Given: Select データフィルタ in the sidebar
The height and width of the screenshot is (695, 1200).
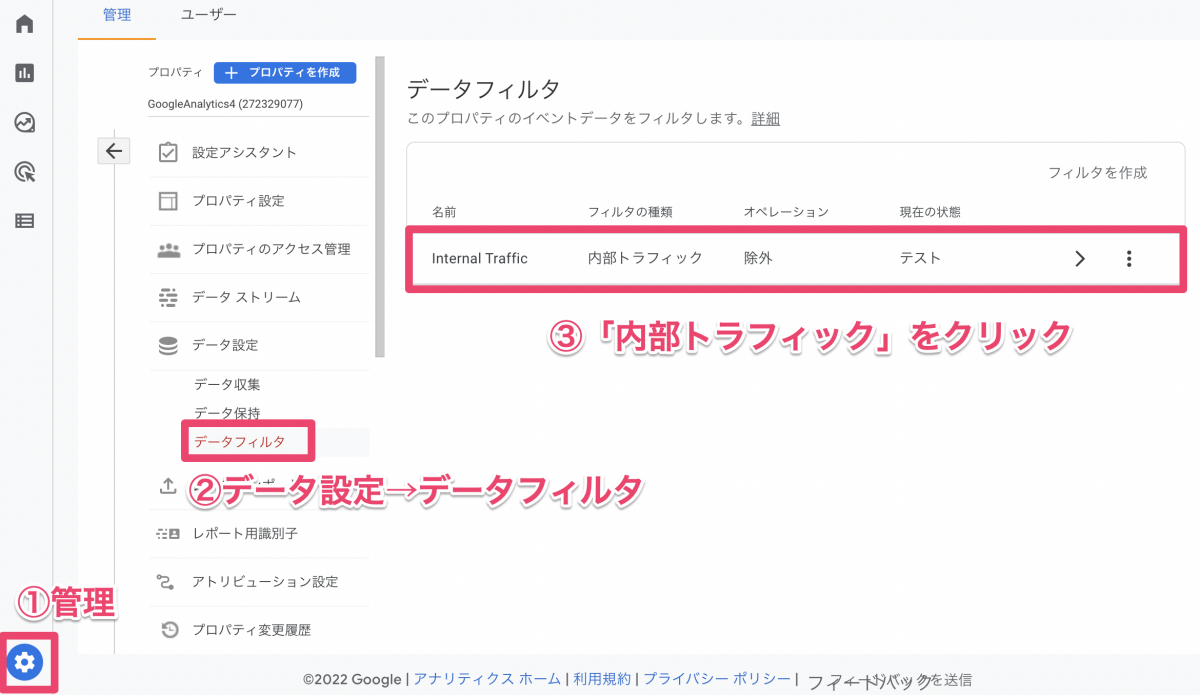Looking at the screenshot, I should click(x=239, y=442).
